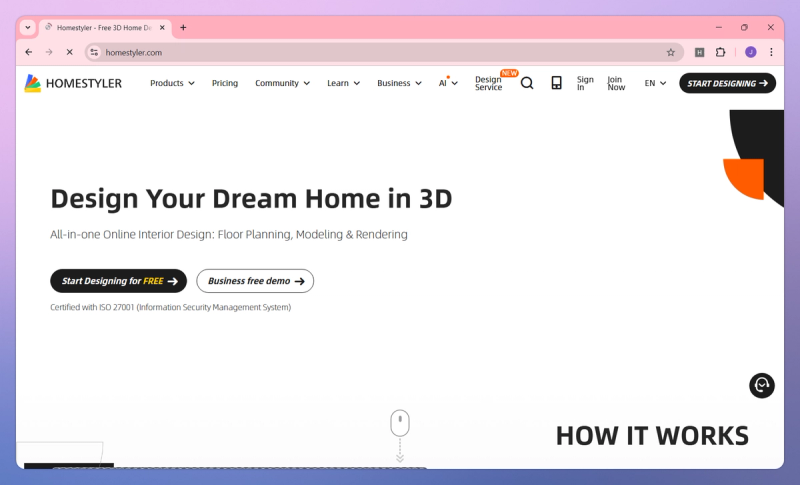Open the EN language selector
The height and width of the screenshot is (485, 800).
(x=655, y=83)
